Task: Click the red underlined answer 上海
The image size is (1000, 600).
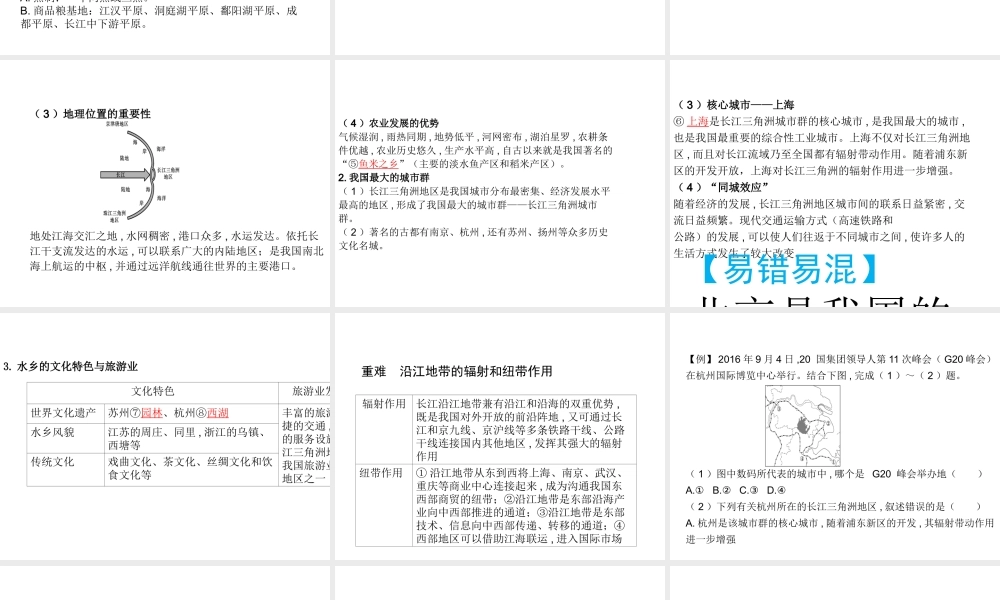Action: [698, 121]
